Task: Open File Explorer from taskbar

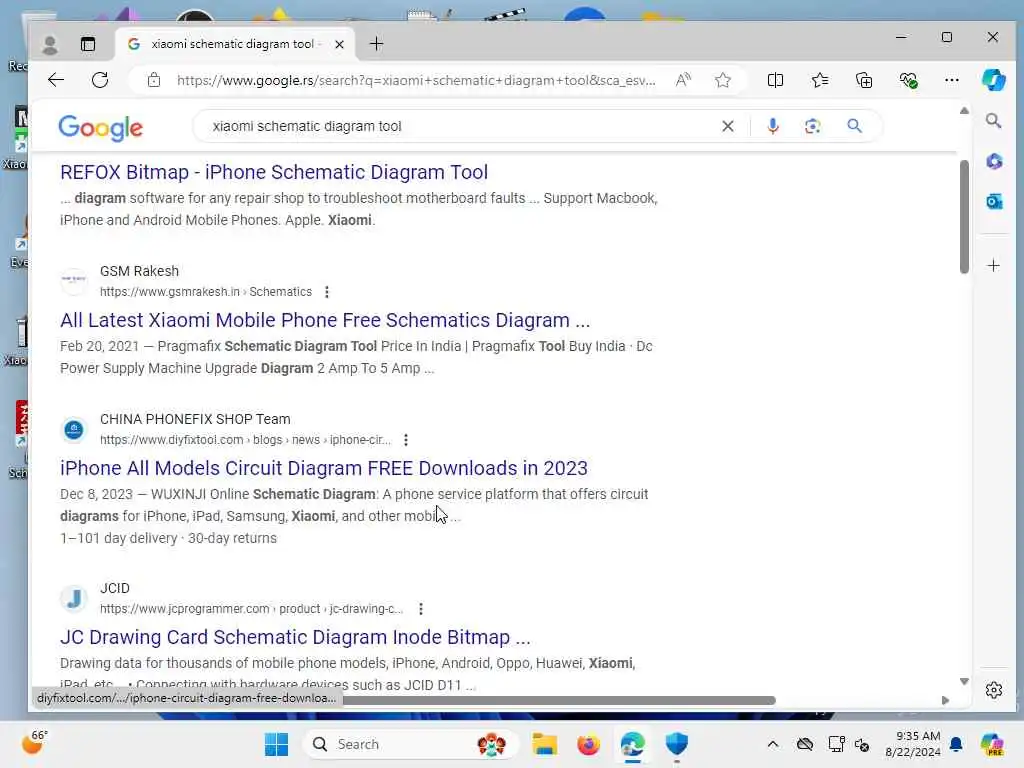Action: coord(544,744)
